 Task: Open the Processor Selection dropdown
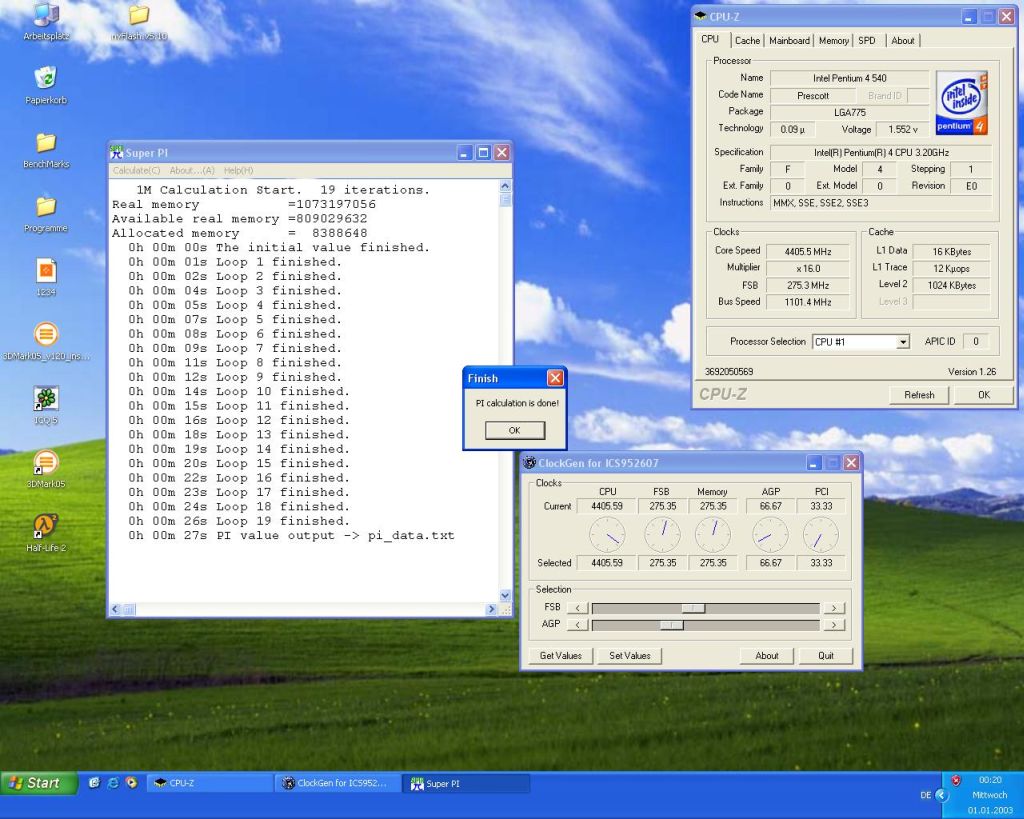point(903,342)
